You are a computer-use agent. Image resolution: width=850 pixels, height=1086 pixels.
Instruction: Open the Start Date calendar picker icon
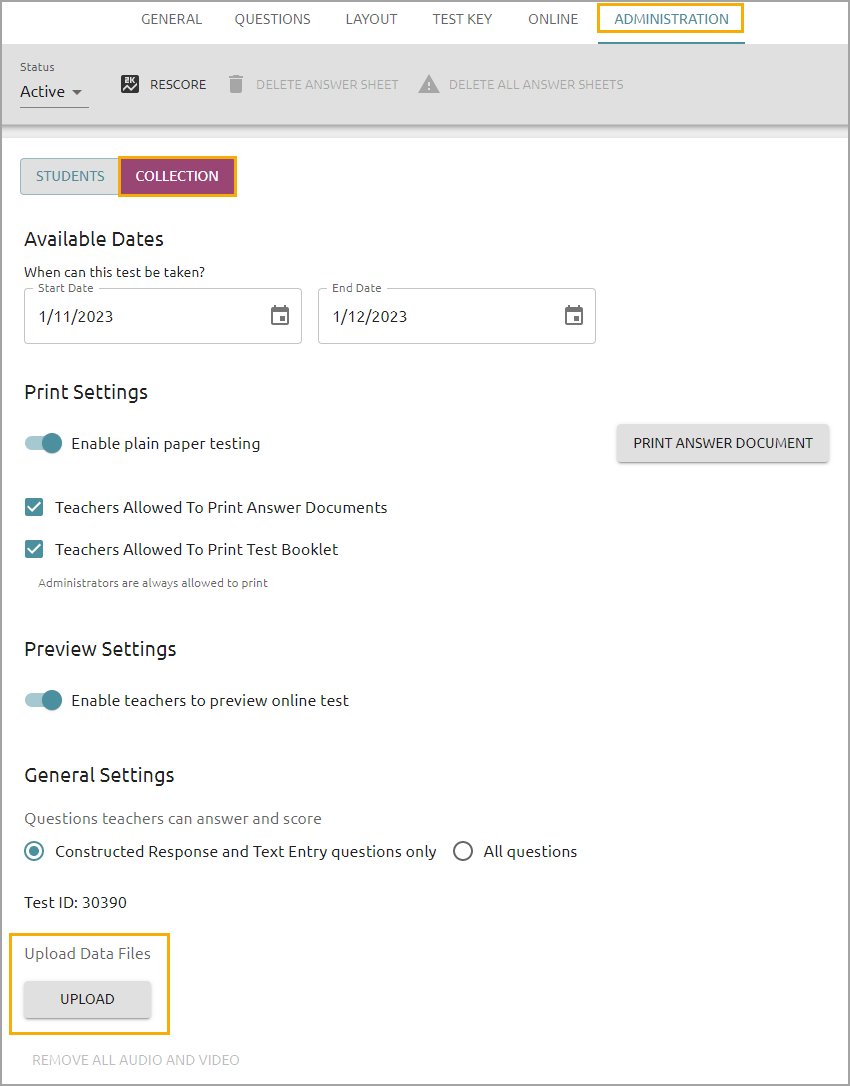tap(280, 316)
